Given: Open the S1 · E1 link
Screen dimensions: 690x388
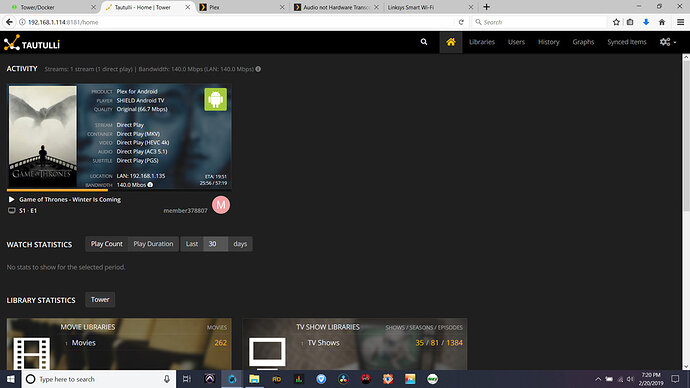Looking at the screenshot, I should [x=28, y=211].
